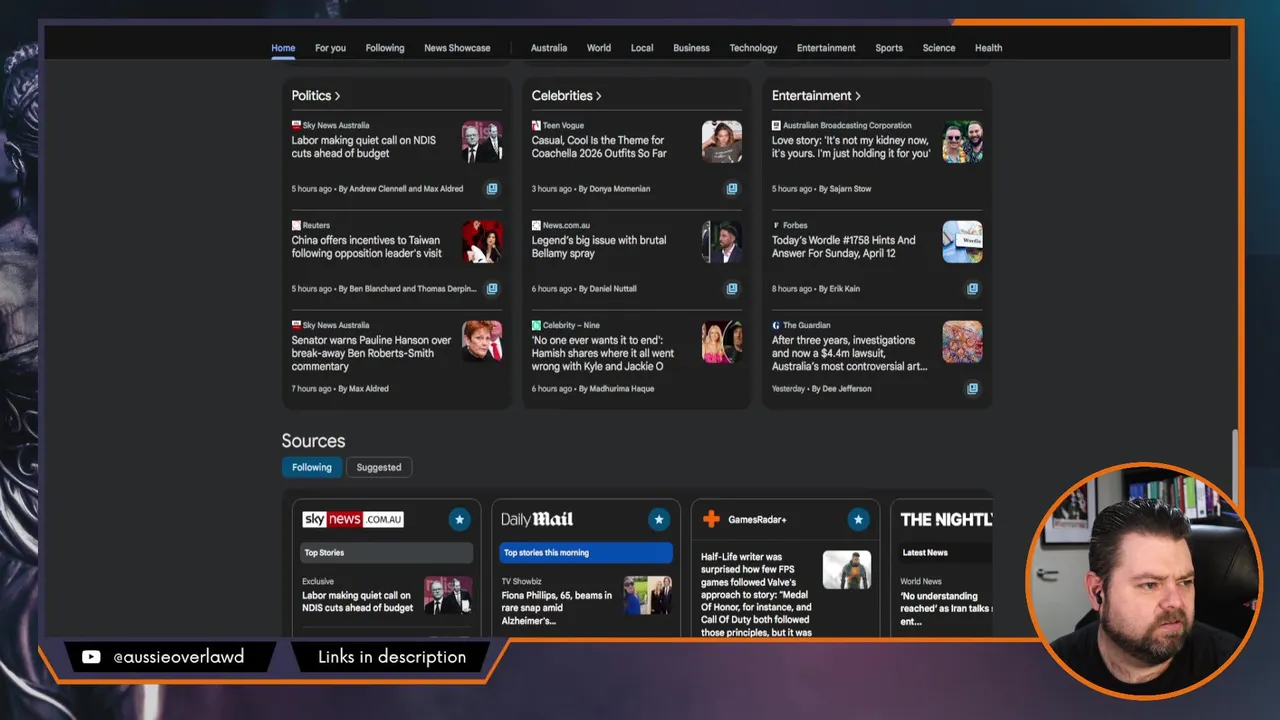Click the Sky News Australia source icon atop Politics

tap(296, 125)
